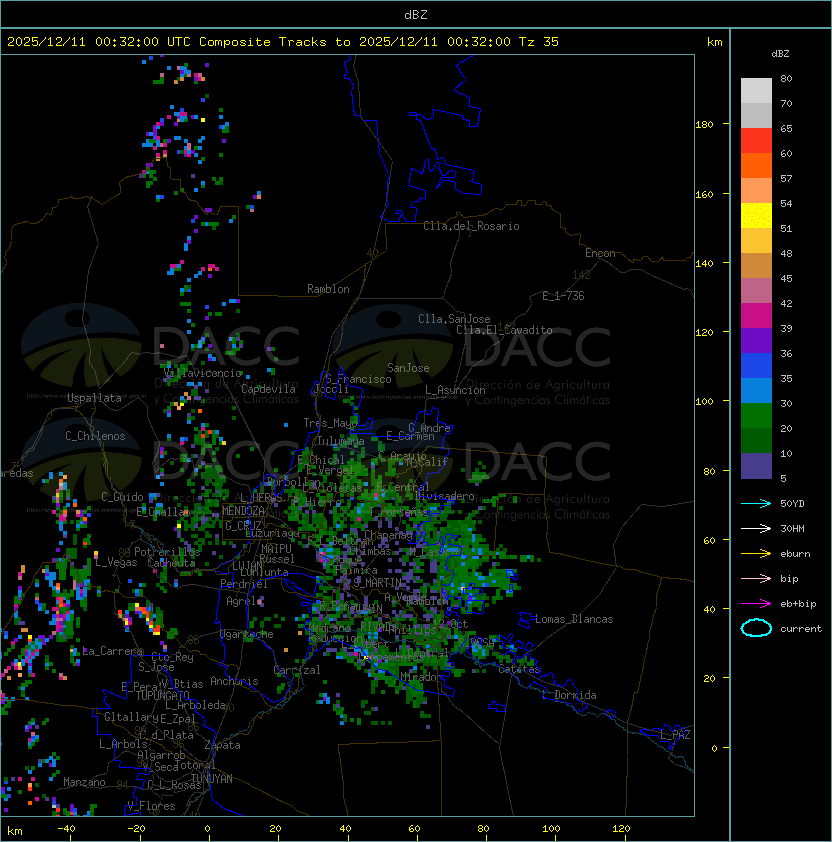
Task: Click the 'La_Carrera' map label
Action: click(112, 651)
